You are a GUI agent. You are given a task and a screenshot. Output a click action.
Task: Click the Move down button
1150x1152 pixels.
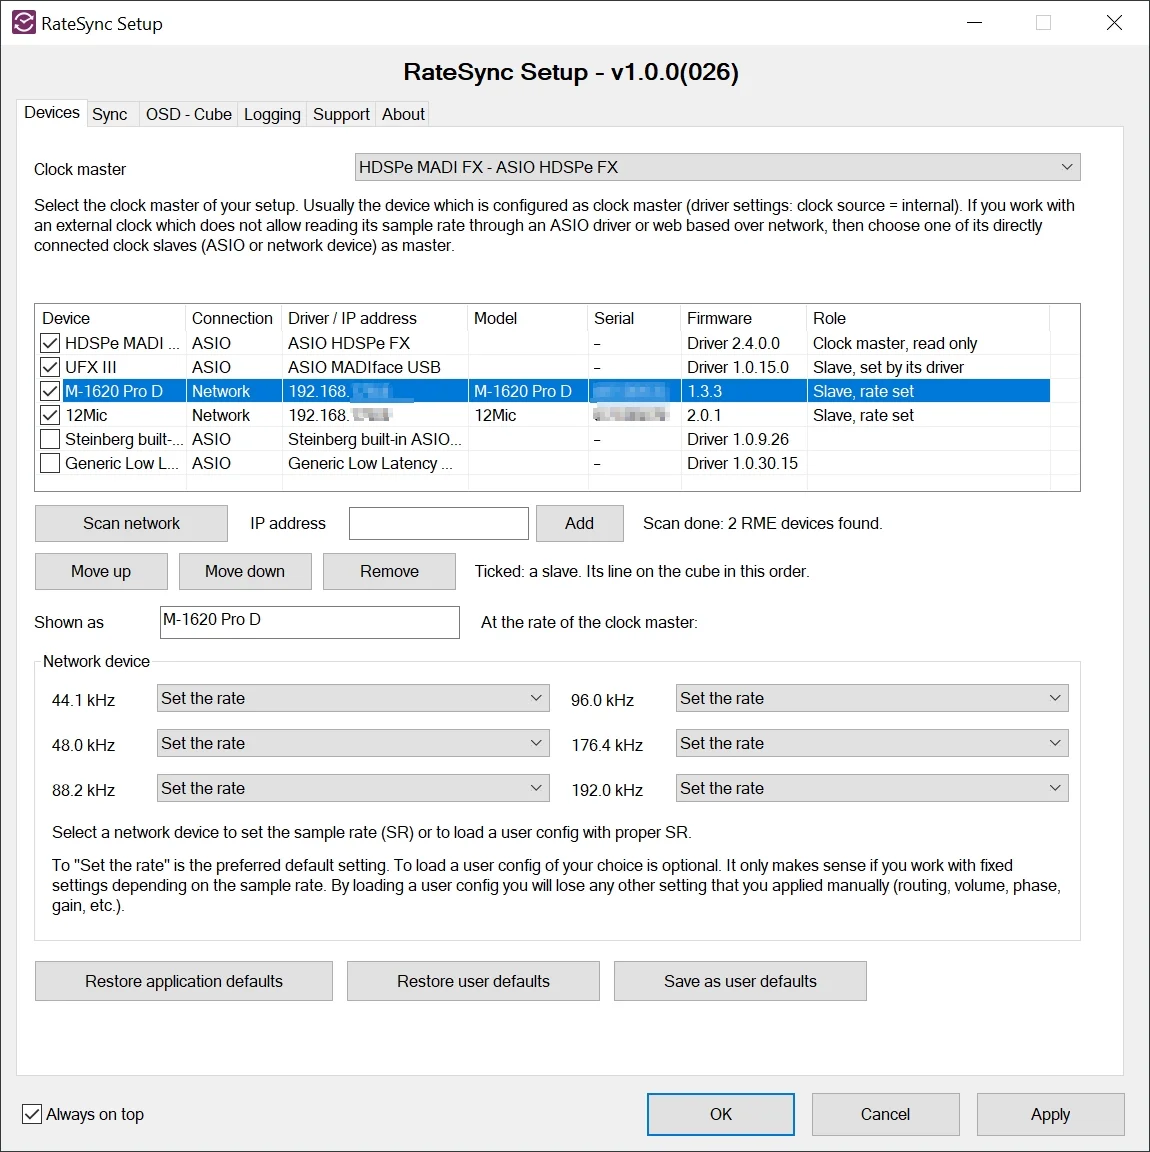point(245,572)
